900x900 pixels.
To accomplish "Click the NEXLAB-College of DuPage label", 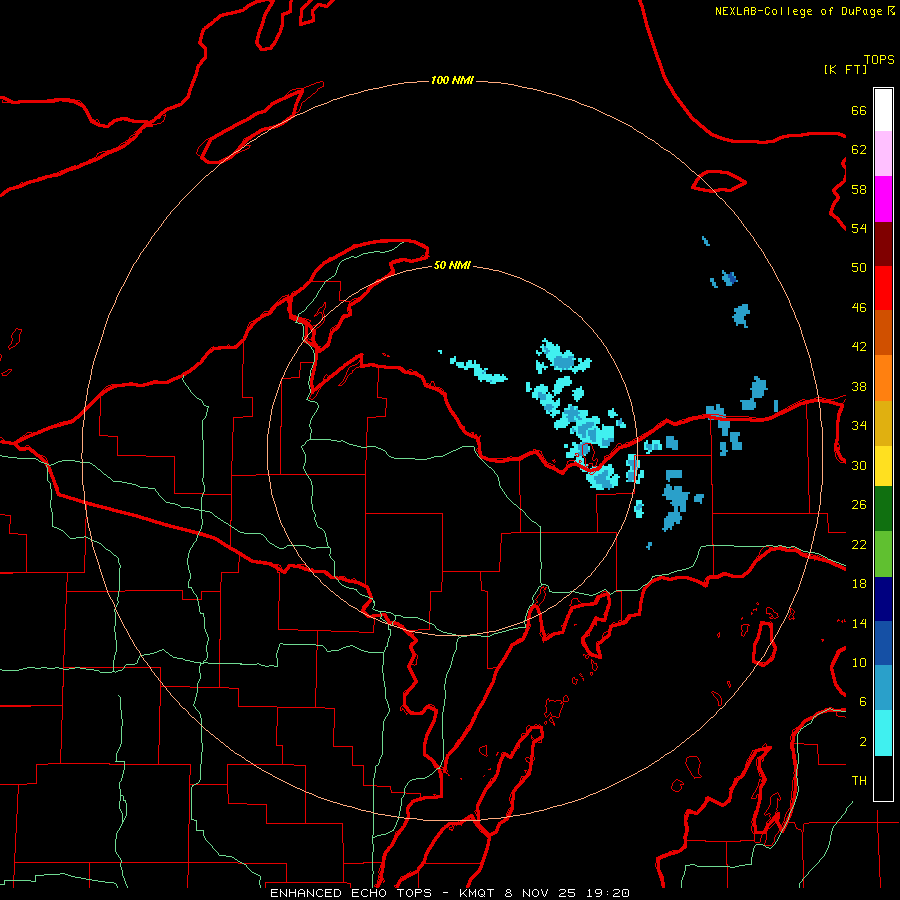I will pos(804,11).
